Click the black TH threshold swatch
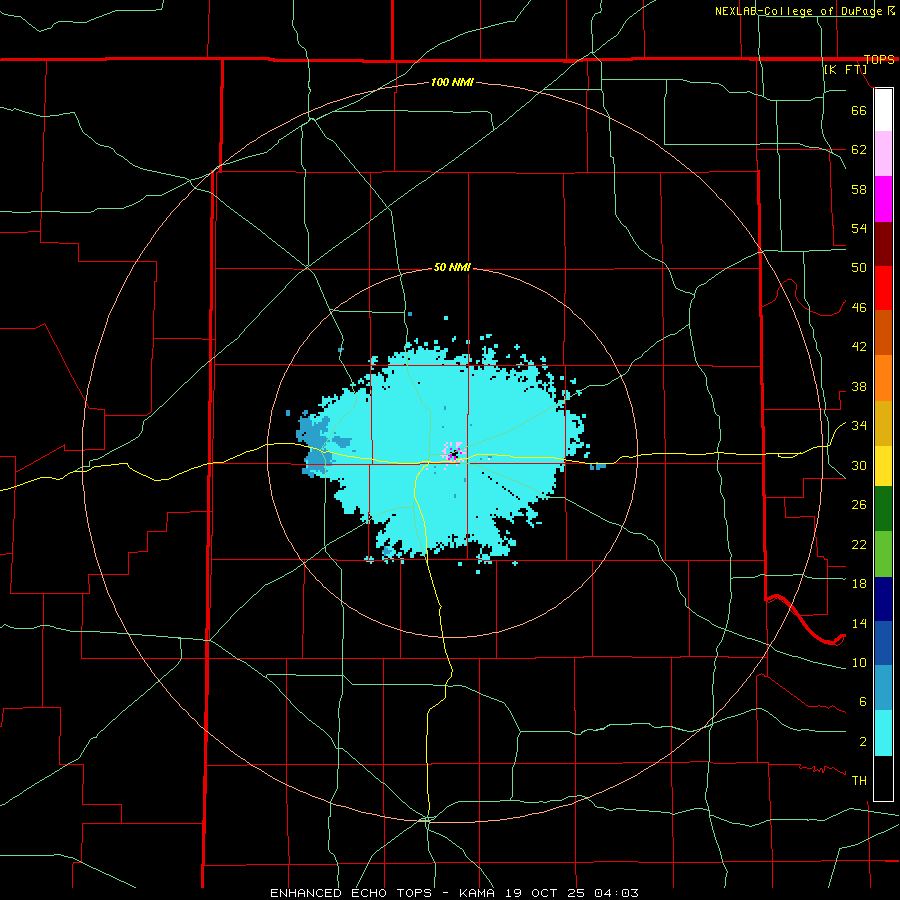This screenshot has height=900, width=900. tap(883, 778)
